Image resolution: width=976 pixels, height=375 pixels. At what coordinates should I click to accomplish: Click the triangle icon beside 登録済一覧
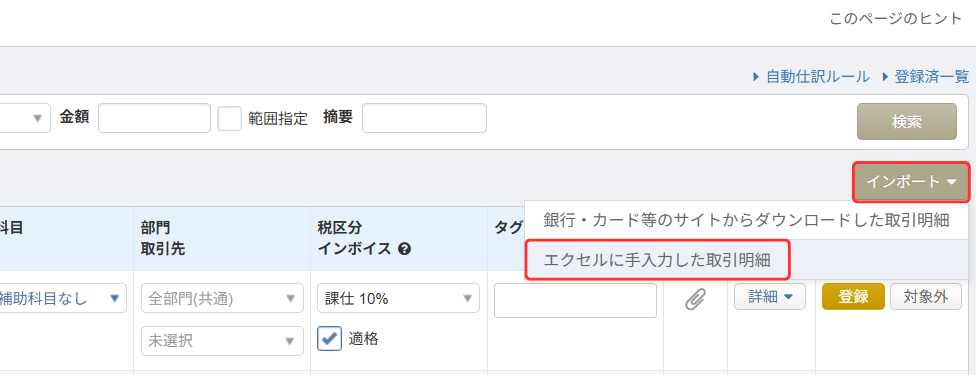(x=884, y=77)
